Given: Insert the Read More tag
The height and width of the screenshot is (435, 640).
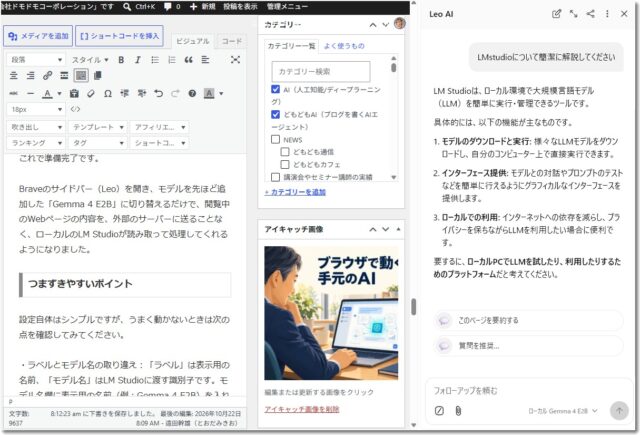Looking at the screenshot, I should coord(64,75).
